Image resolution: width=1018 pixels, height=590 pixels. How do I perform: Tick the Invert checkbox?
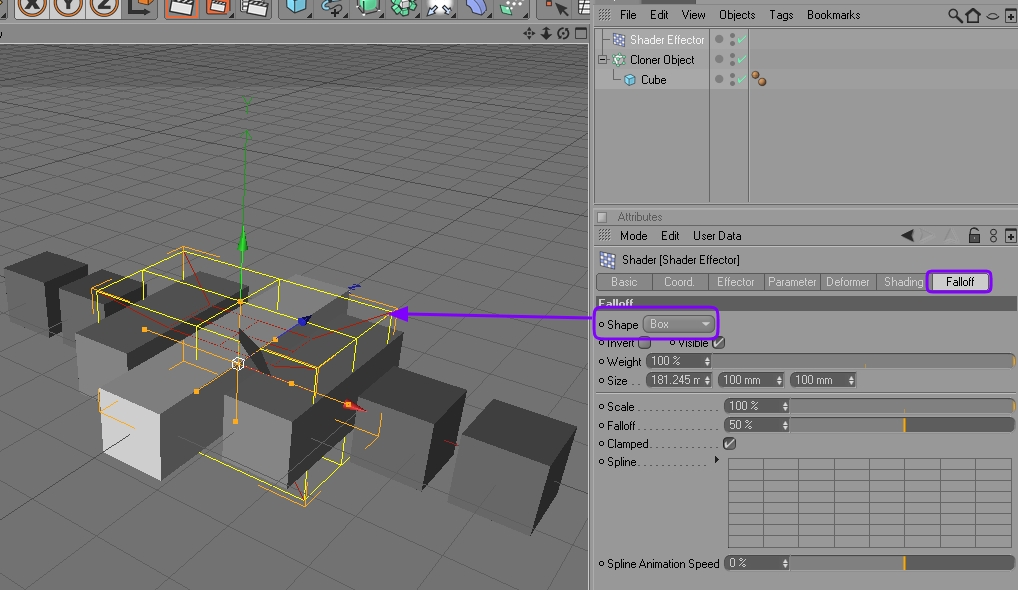point(645,343)
